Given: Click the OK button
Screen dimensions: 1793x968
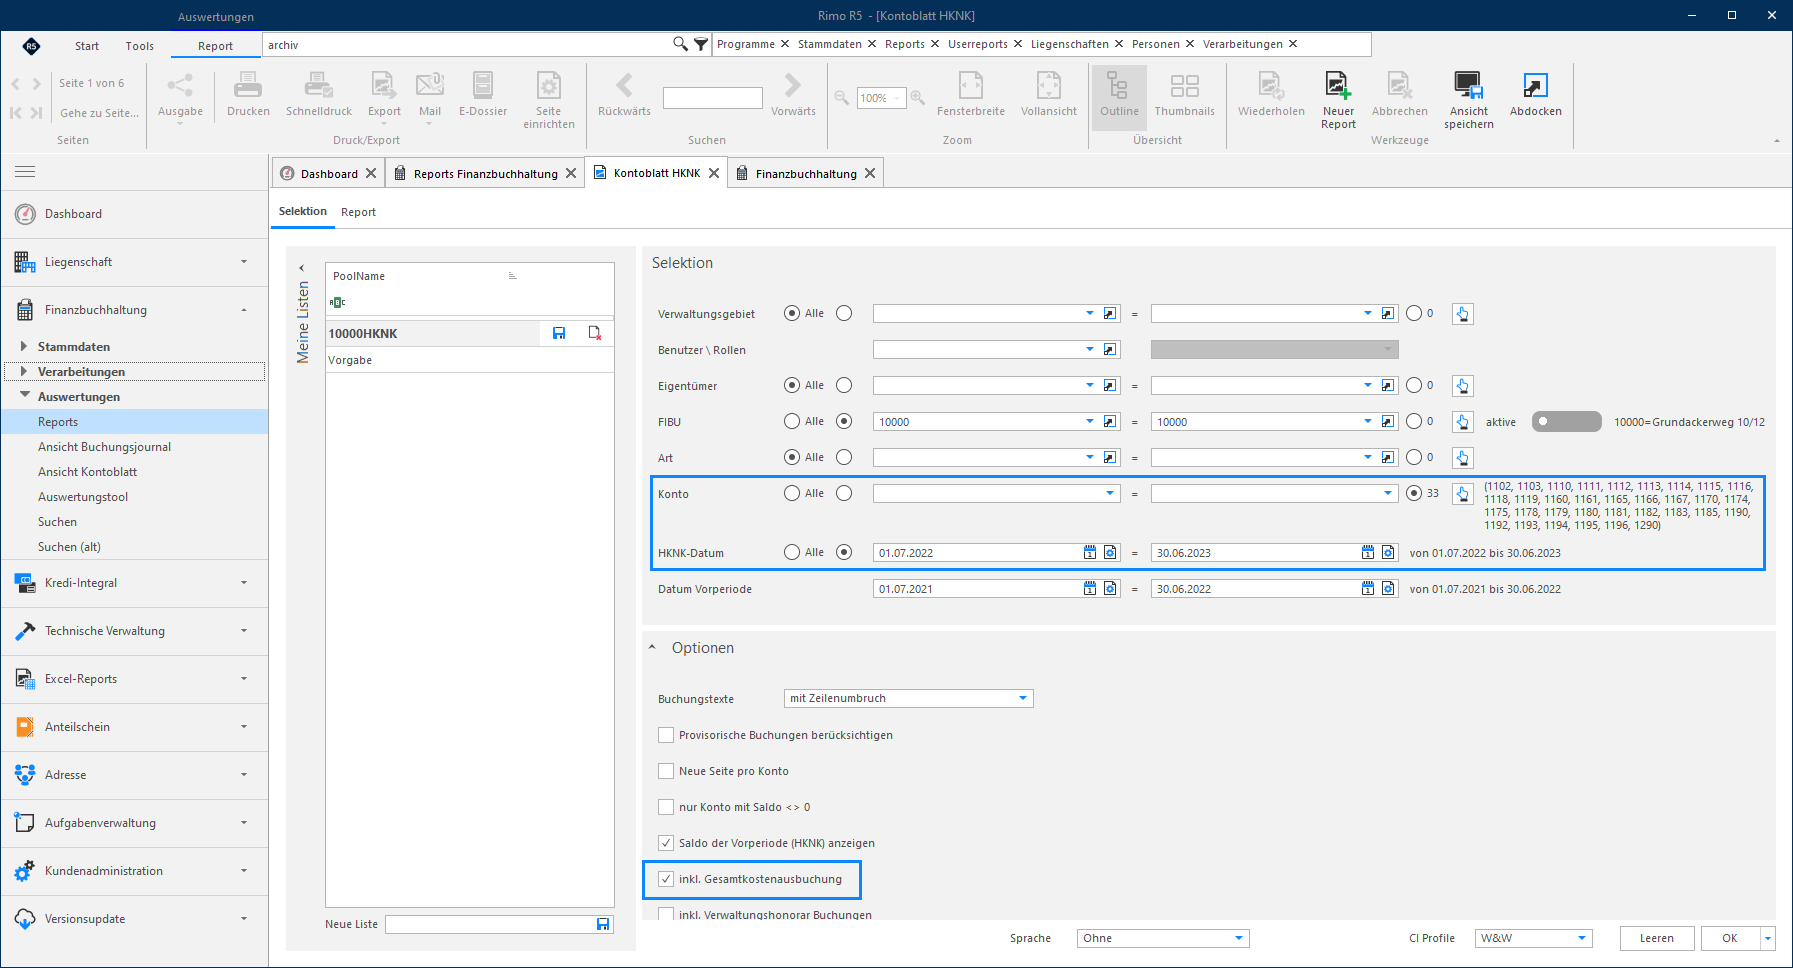Looking at the screenshot, I should pyautogui.click(x=1729, y=938).
